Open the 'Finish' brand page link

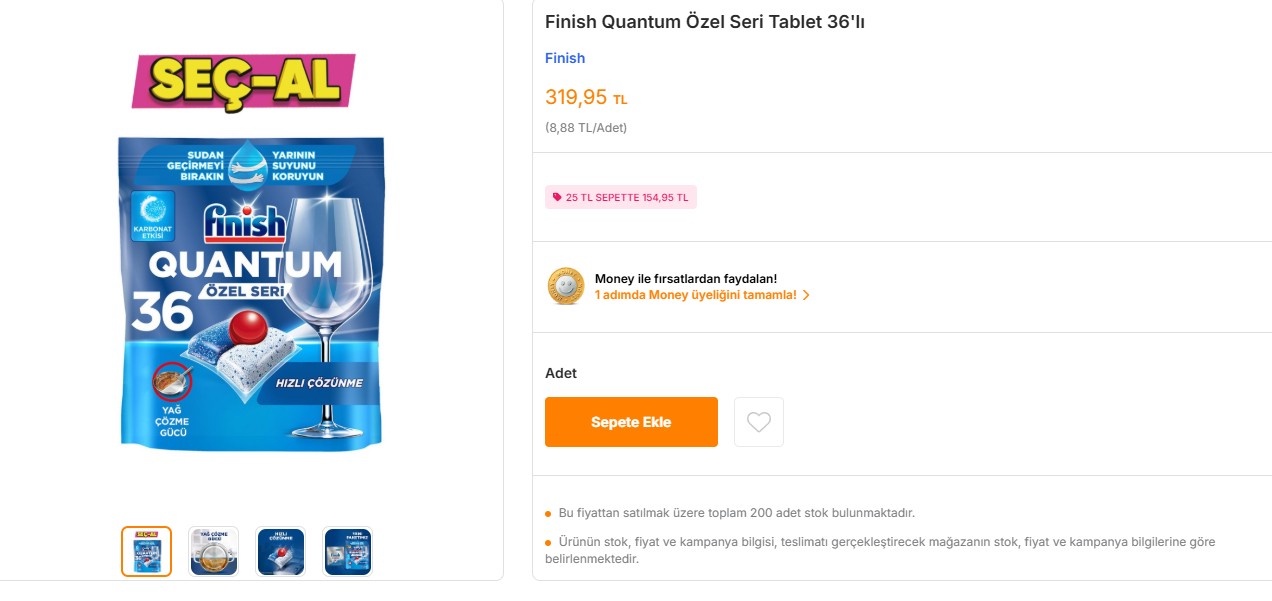(x=565, y=58)
